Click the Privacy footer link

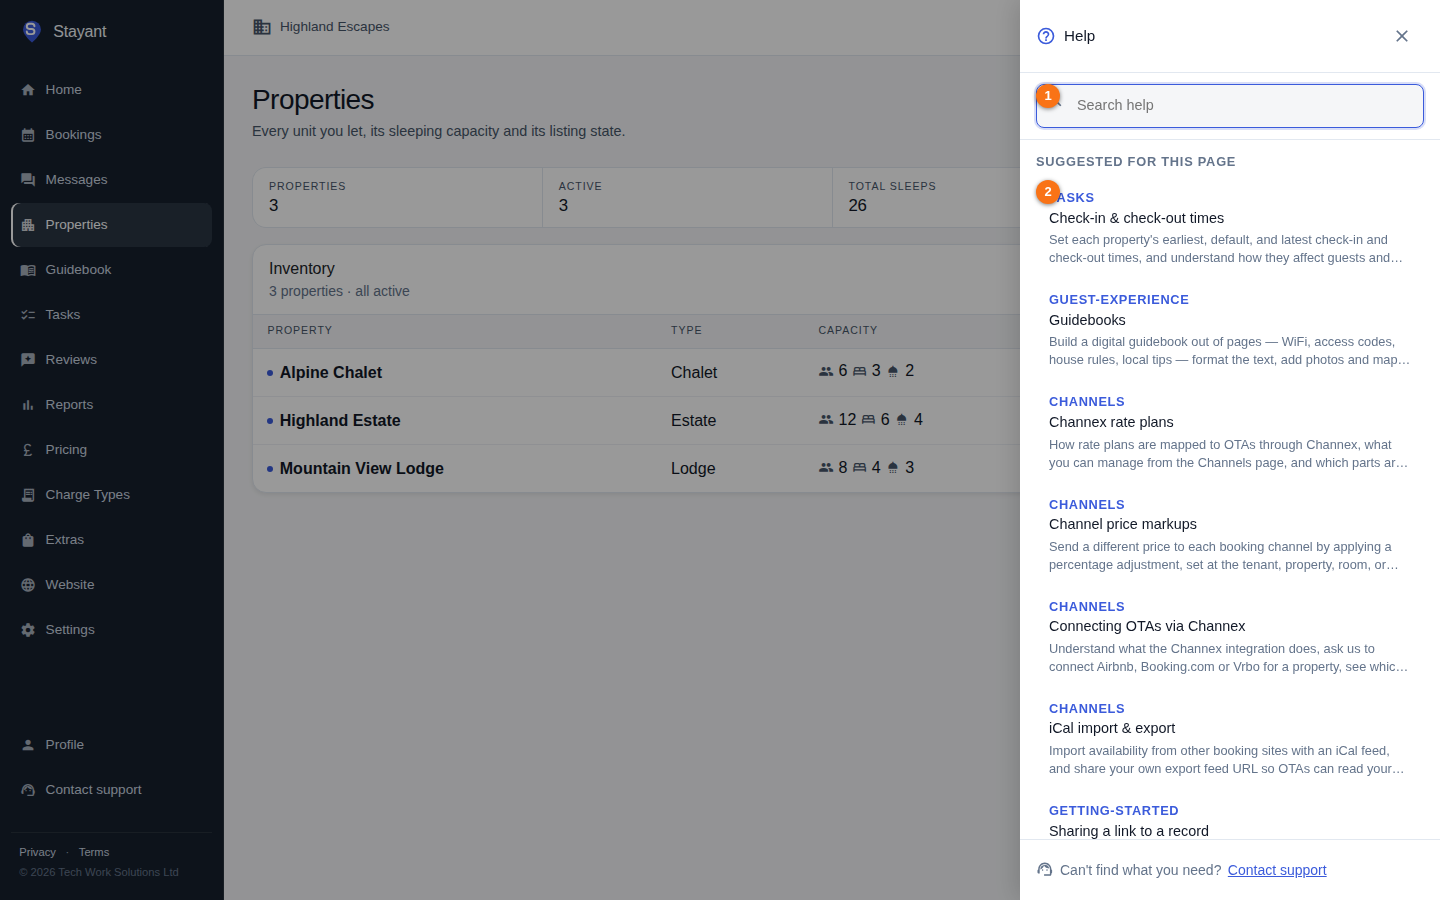(x=37, y=852)
